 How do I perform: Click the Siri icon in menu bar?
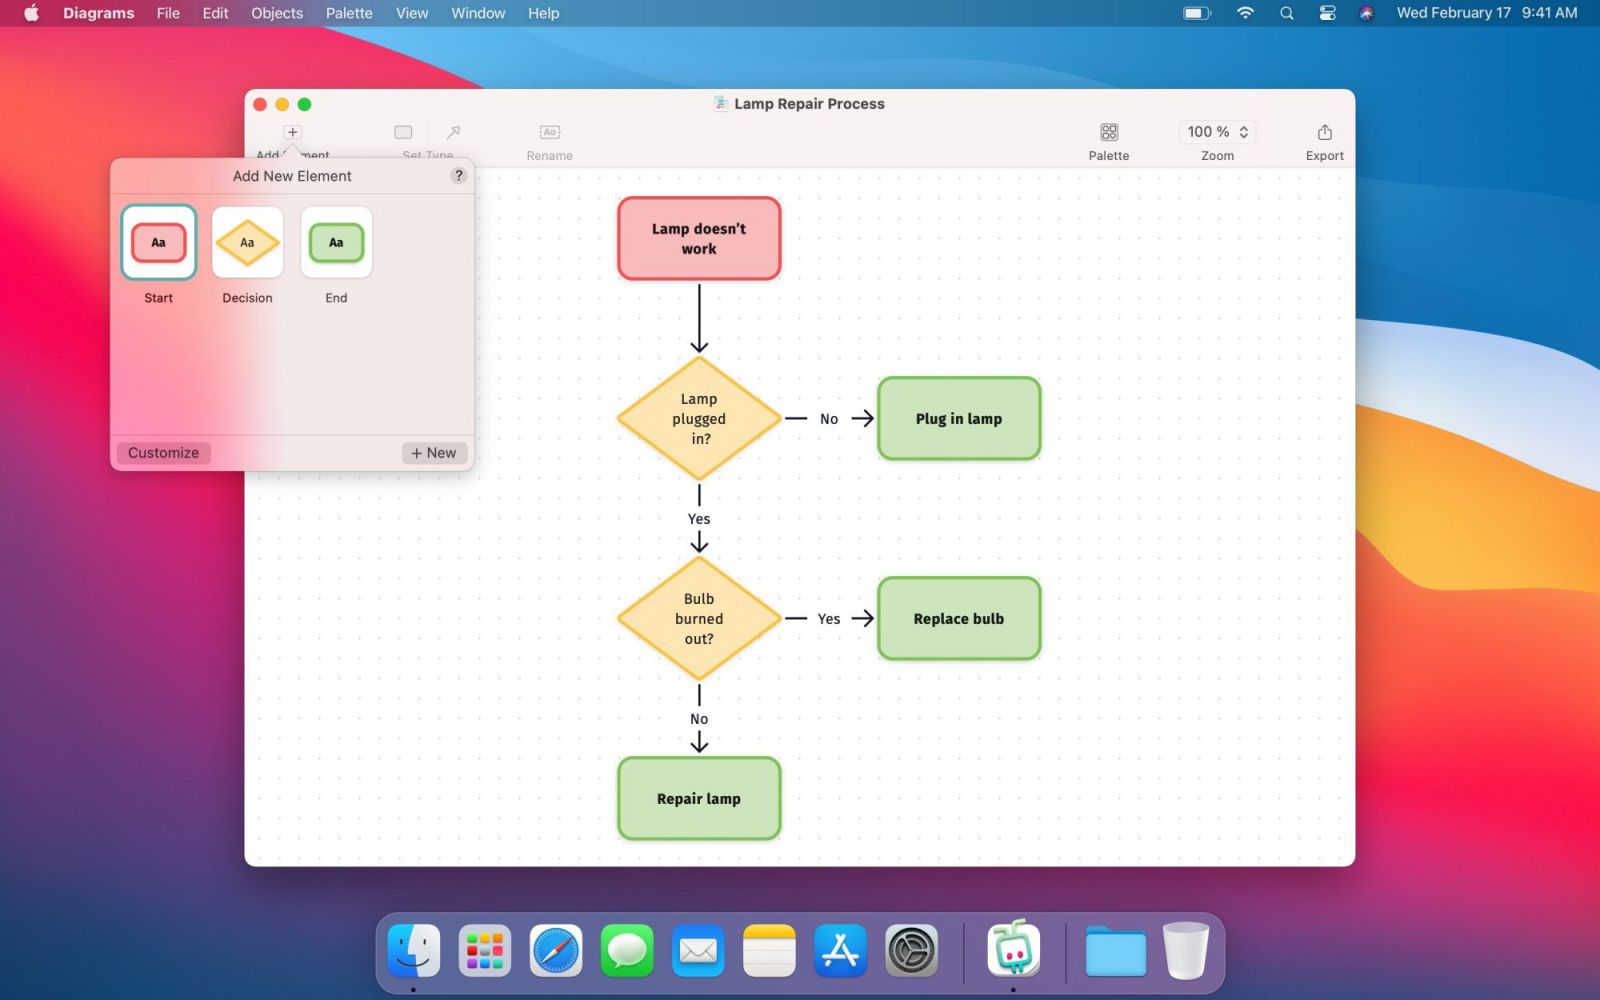pyautogui.click(x=1366, y=13)
